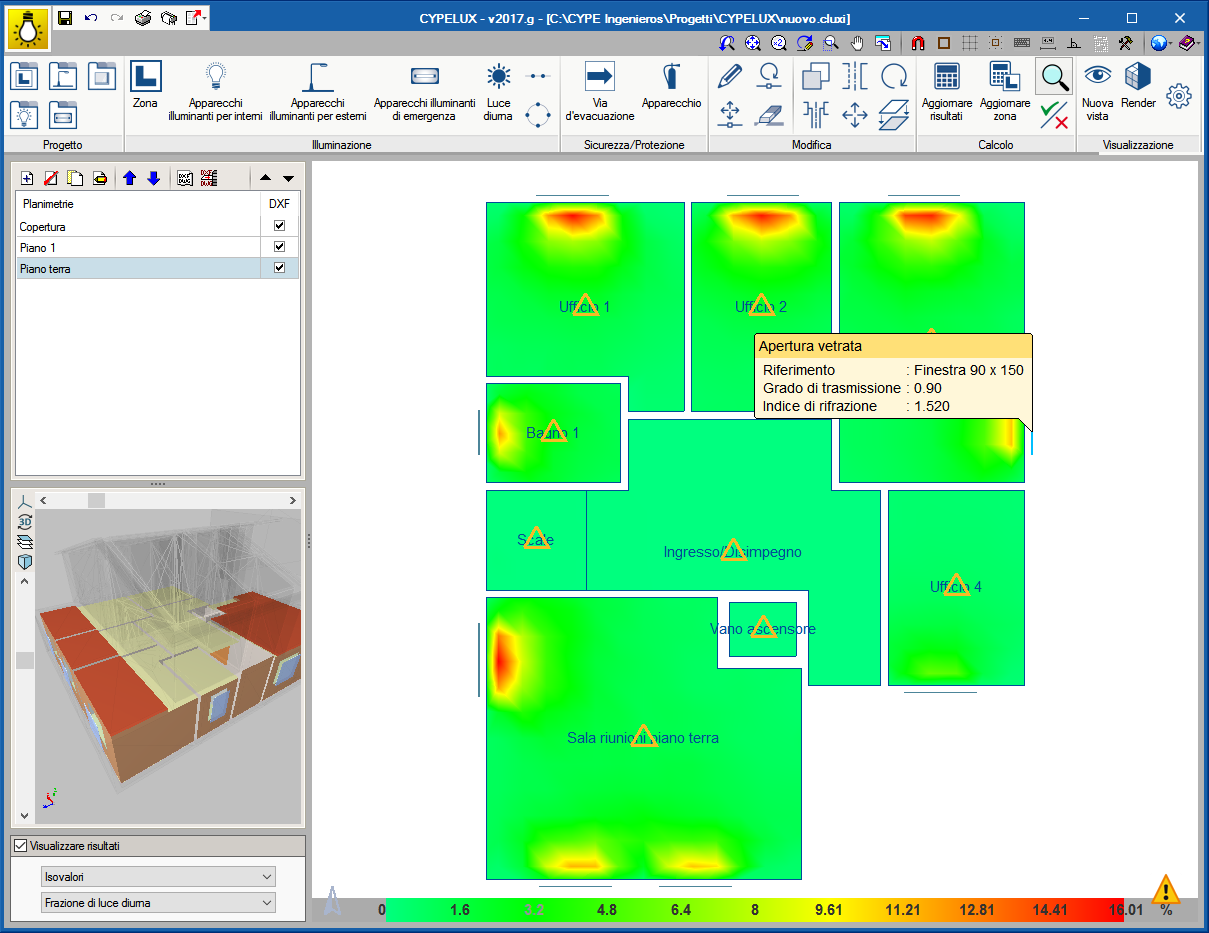Screen dimensions: 1209x933
Task: Click the Bagno 1 room label
Action: click(553, 433)
